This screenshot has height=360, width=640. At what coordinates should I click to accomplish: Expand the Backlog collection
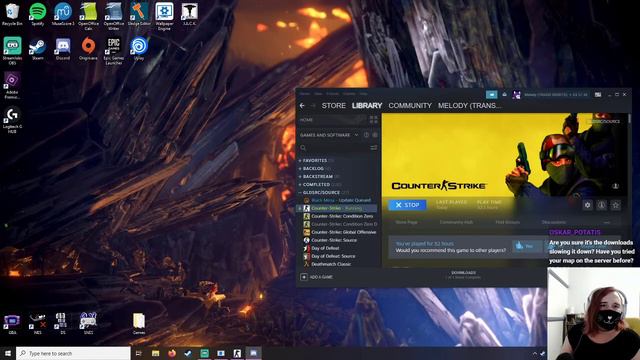pyautogui.click(x=300, y=169)
